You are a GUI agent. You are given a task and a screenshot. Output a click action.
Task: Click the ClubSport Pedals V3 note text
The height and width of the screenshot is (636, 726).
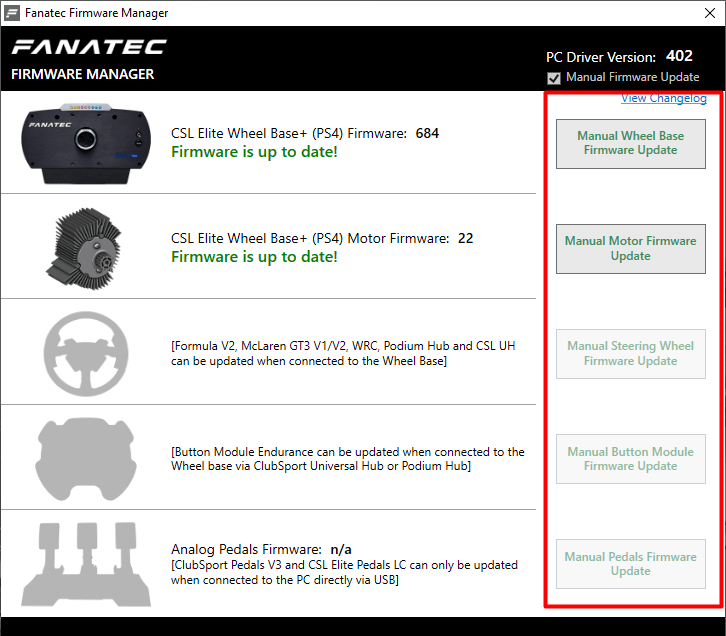point(344,572)
